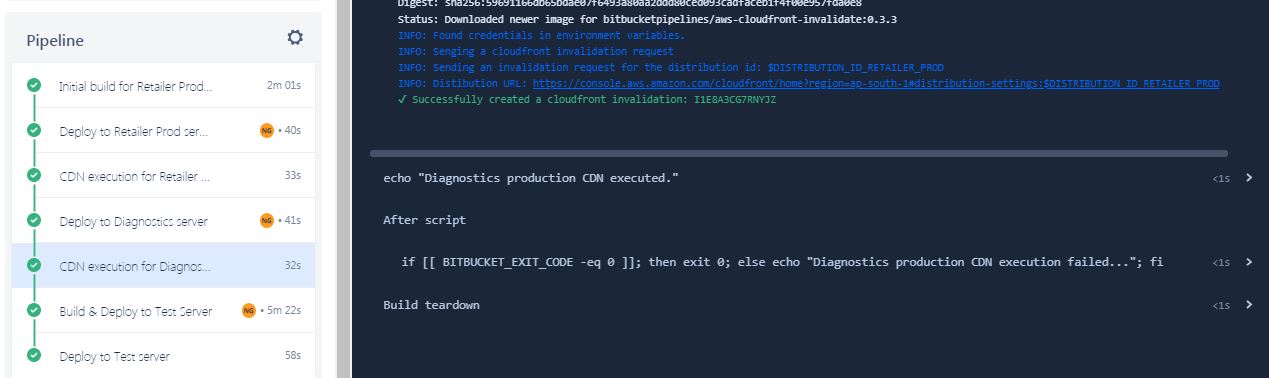Click green check beside Deploy to Test server
1269x378 pixels.
(x=34, y=355)
